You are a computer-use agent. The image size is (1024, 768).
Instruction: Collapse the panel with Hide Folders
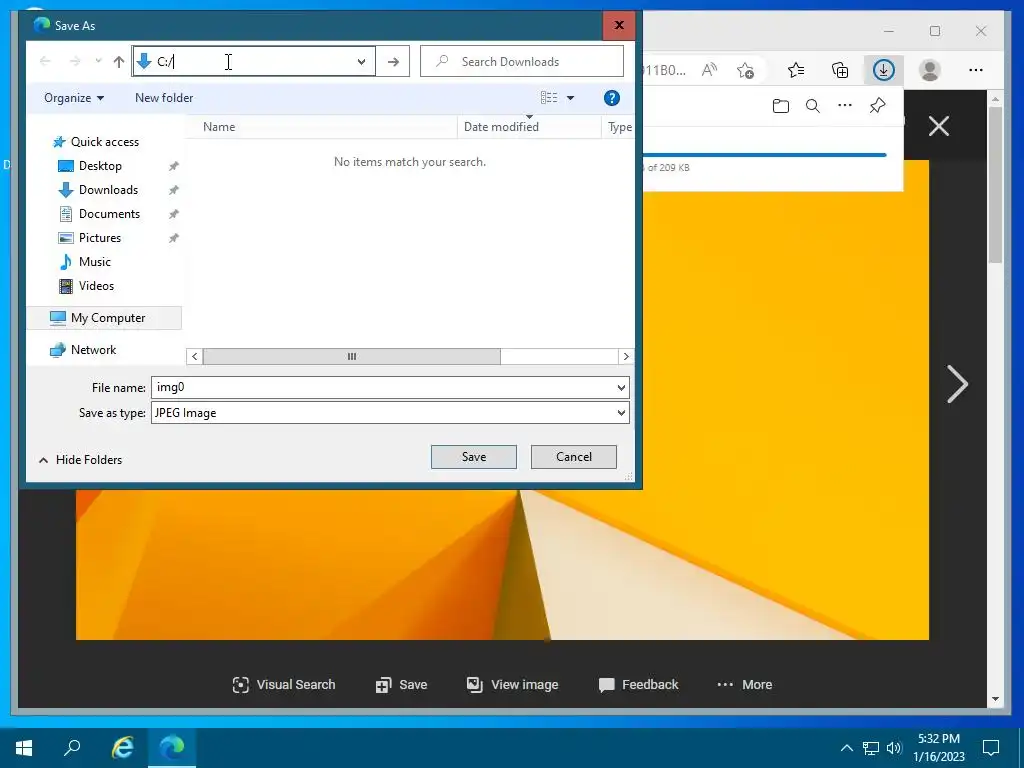point(80,460)
